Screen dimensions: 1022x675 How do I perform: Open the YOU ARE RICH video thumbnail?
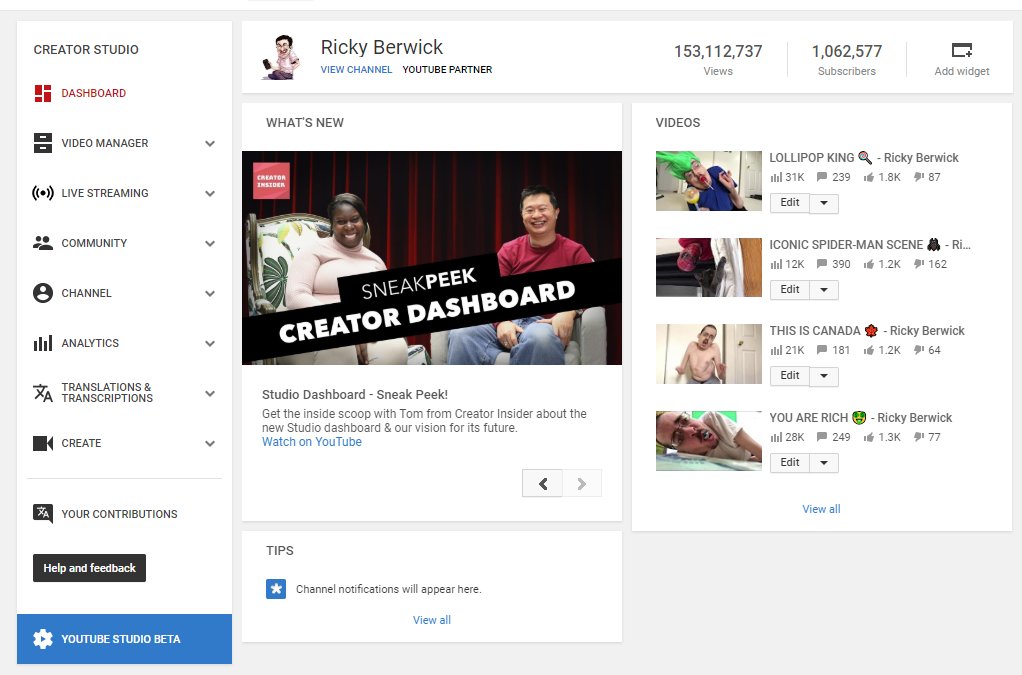coord(708,441)
